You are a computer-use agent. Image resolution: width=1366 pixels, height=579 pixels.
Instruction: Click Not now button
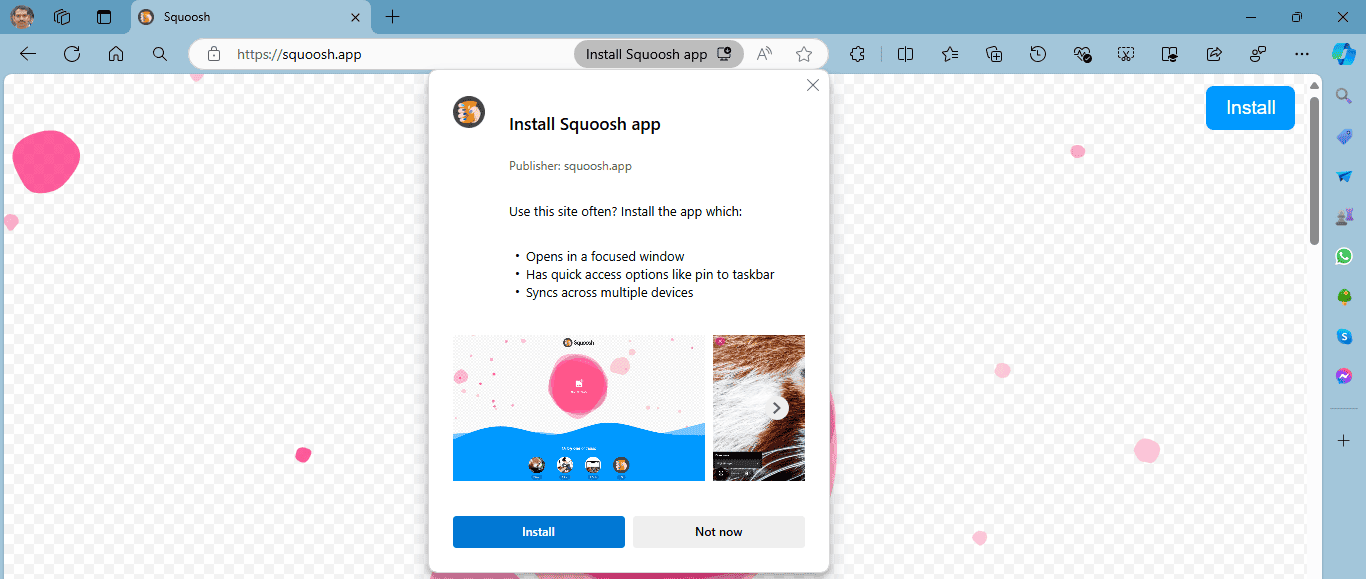[x=719, y=532]
